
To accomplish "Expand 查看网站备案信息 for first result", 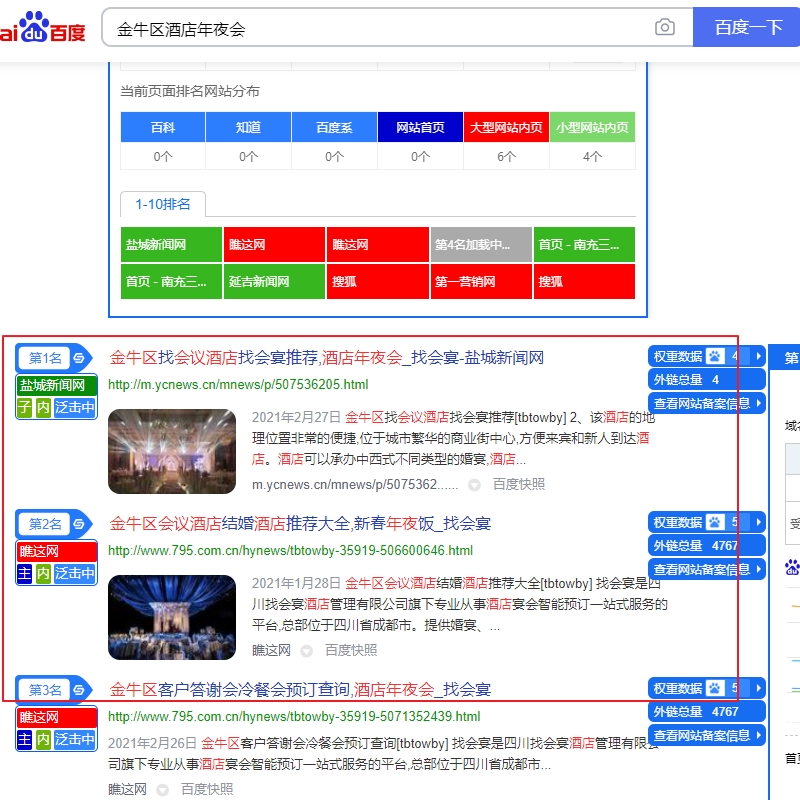I will (707, 403).
